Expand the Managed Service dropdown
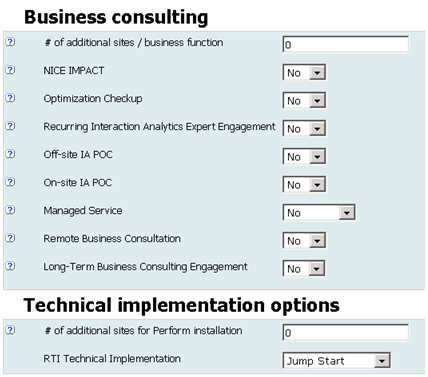The height and width of the screenshot is (377, 428). coord(319,212)
